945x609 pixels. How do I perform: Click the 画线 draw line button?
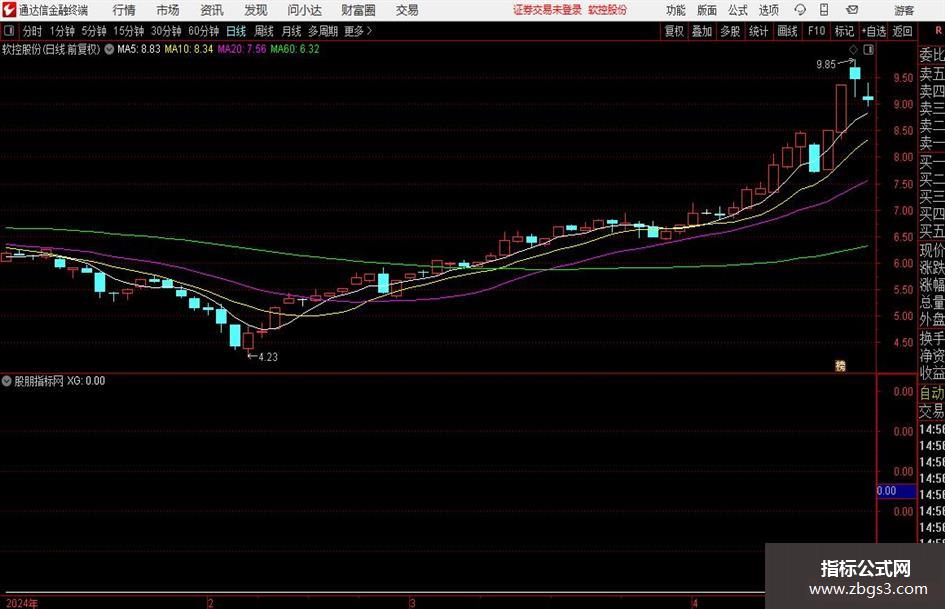coord(787,31)
